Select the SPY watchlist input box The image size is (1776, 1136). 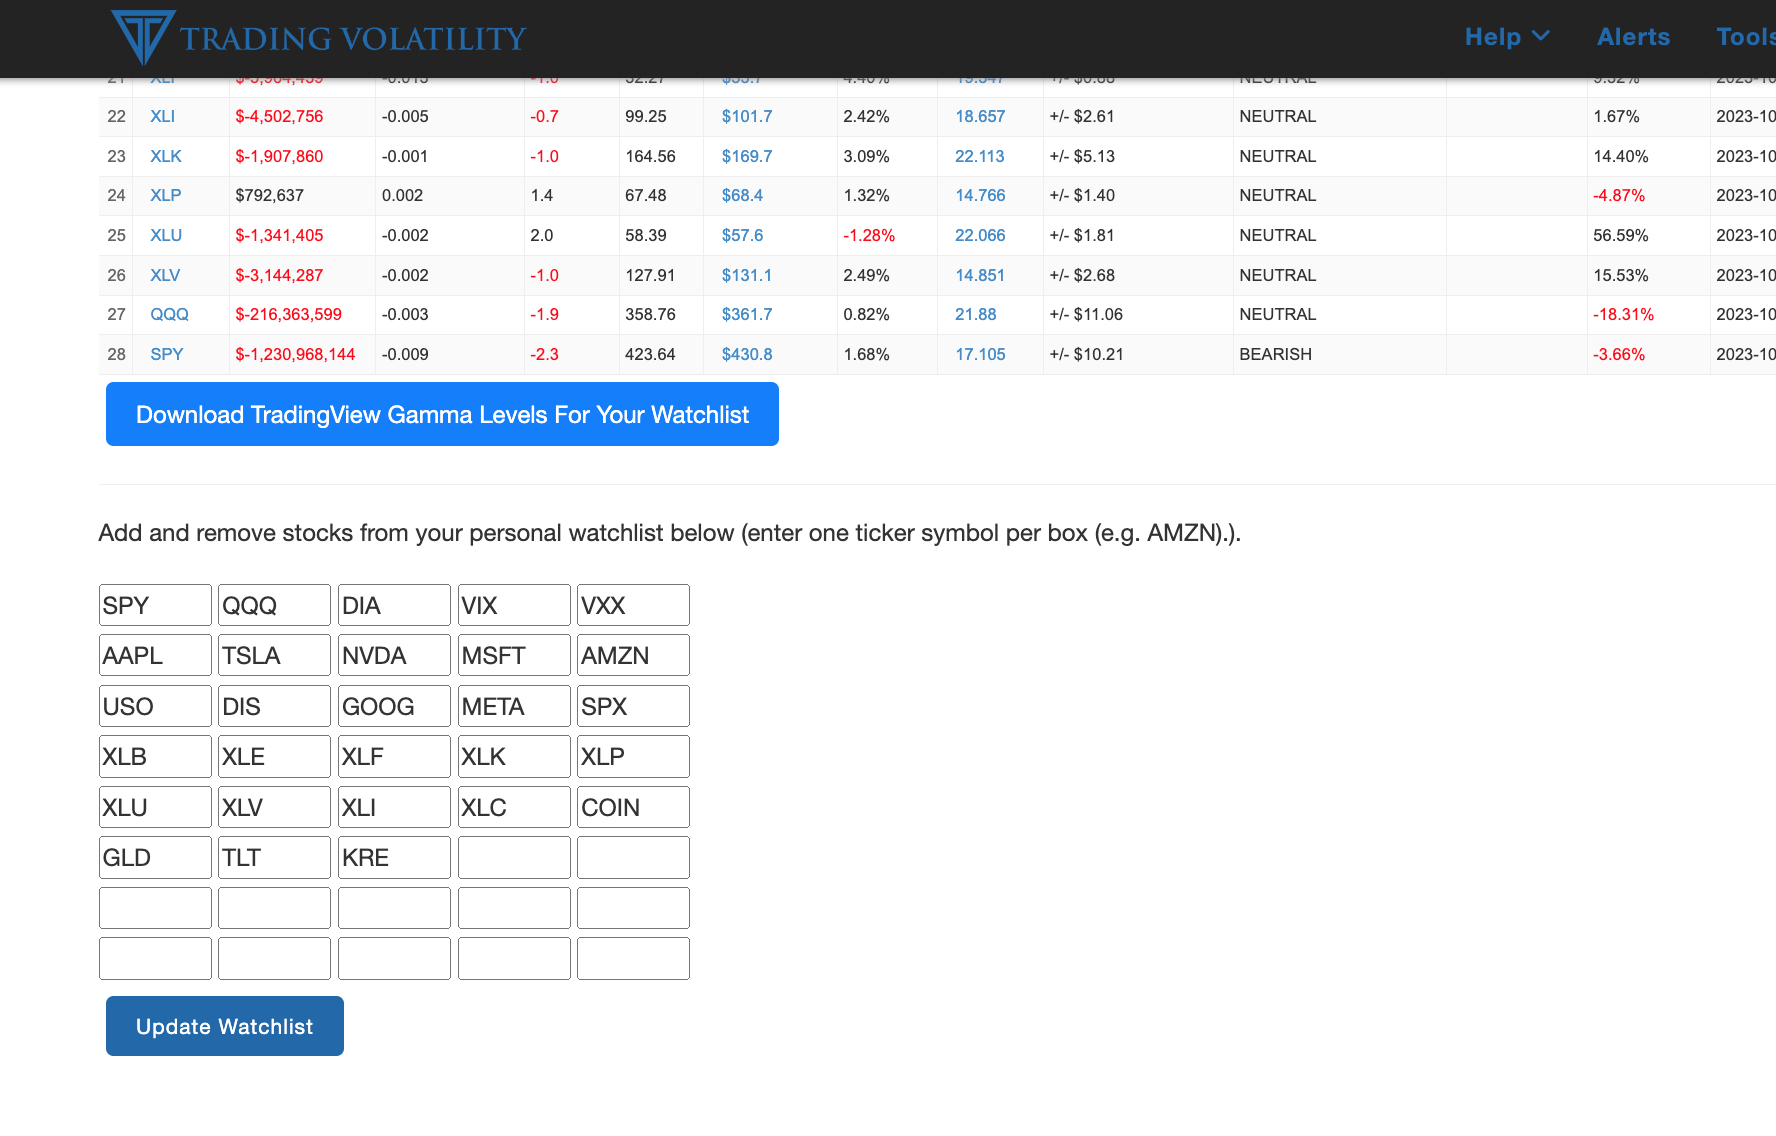155,605
